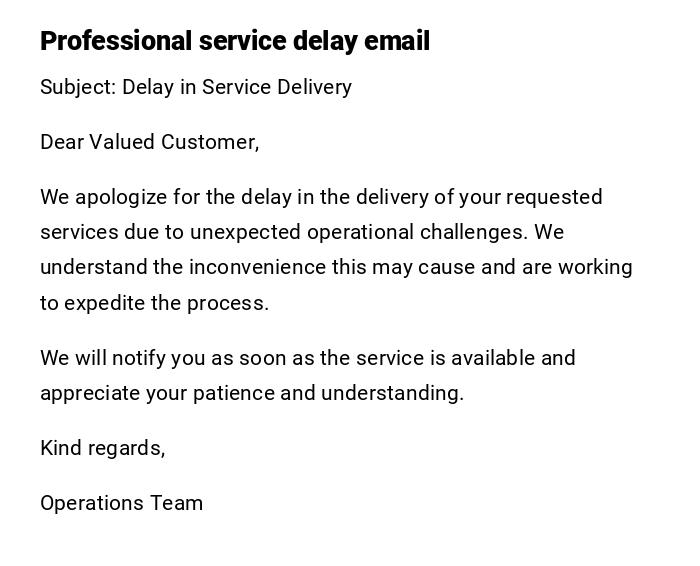Click the "Operations Team" signature
Image resolution: width=700 pixels, height=566 pixels.
122,503
